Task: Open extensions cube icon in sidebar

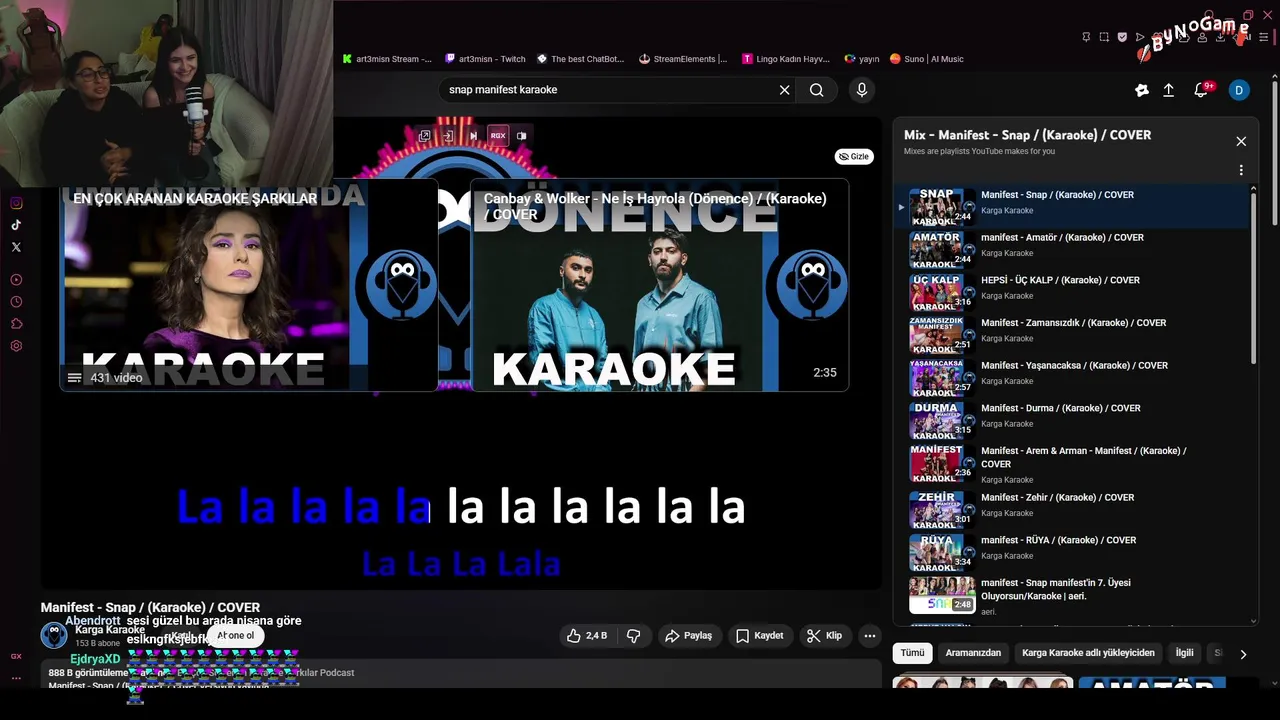Action: point(16,324)
